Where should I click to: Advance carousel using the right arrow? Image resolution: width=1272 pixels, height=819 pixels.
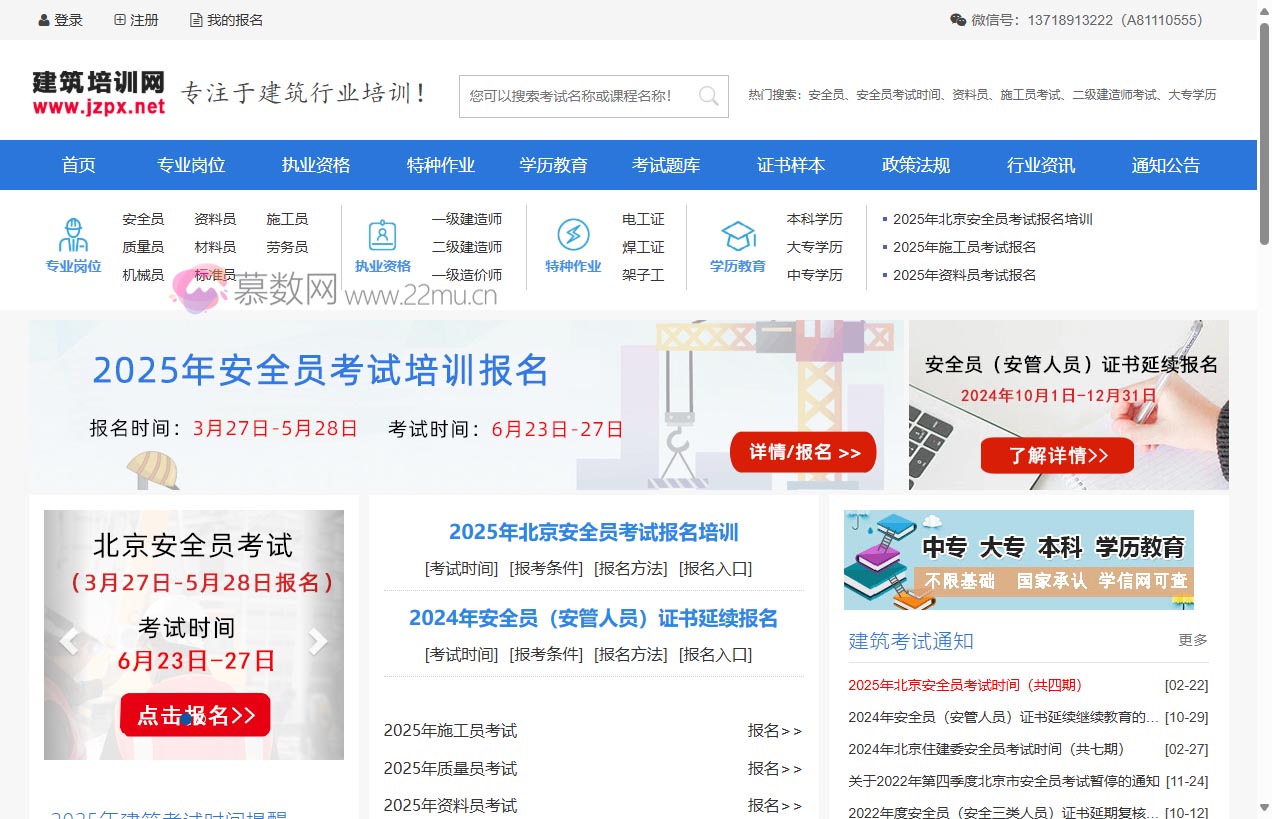click(x=318, y=640)
